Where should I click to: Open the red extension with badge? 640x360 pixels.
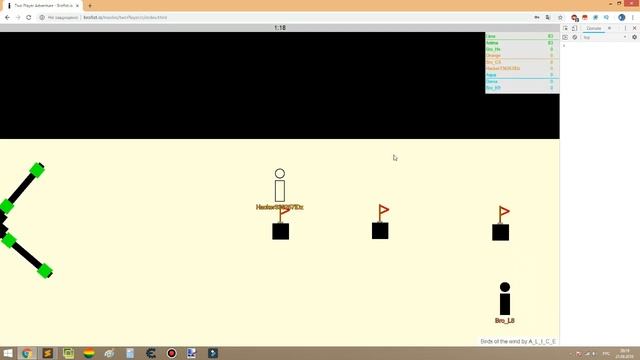pyautogui.click(x=575, y=18)
